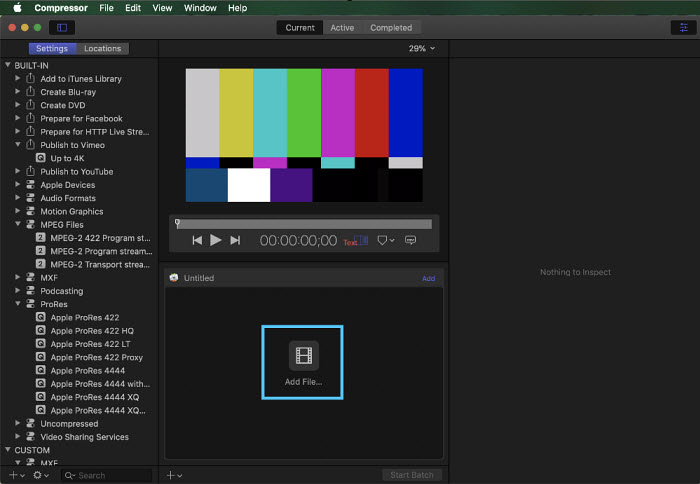
Task: Collapse the MPEG Files group
Action: [x=17, y=224]
